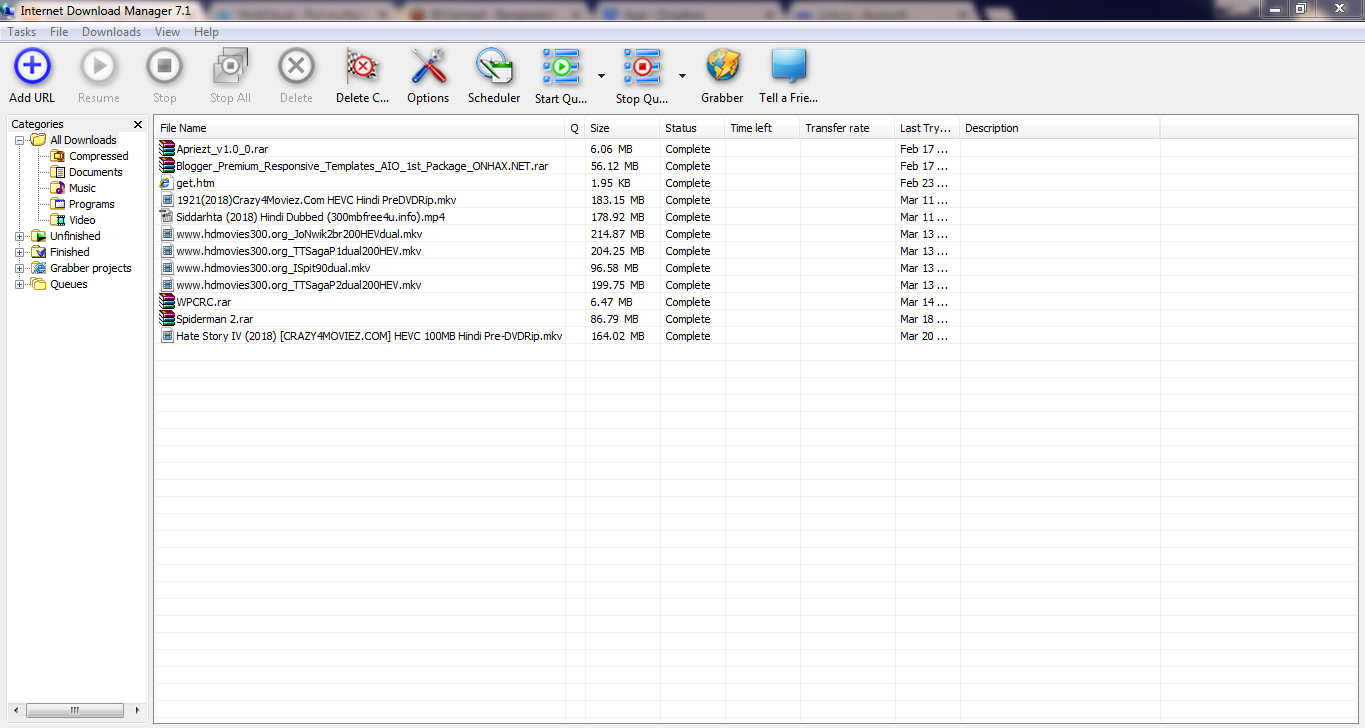This screenshot has width=1365, height=728.
Task: Click the Stop toolbar icon
Action: [x=164, y=68]
